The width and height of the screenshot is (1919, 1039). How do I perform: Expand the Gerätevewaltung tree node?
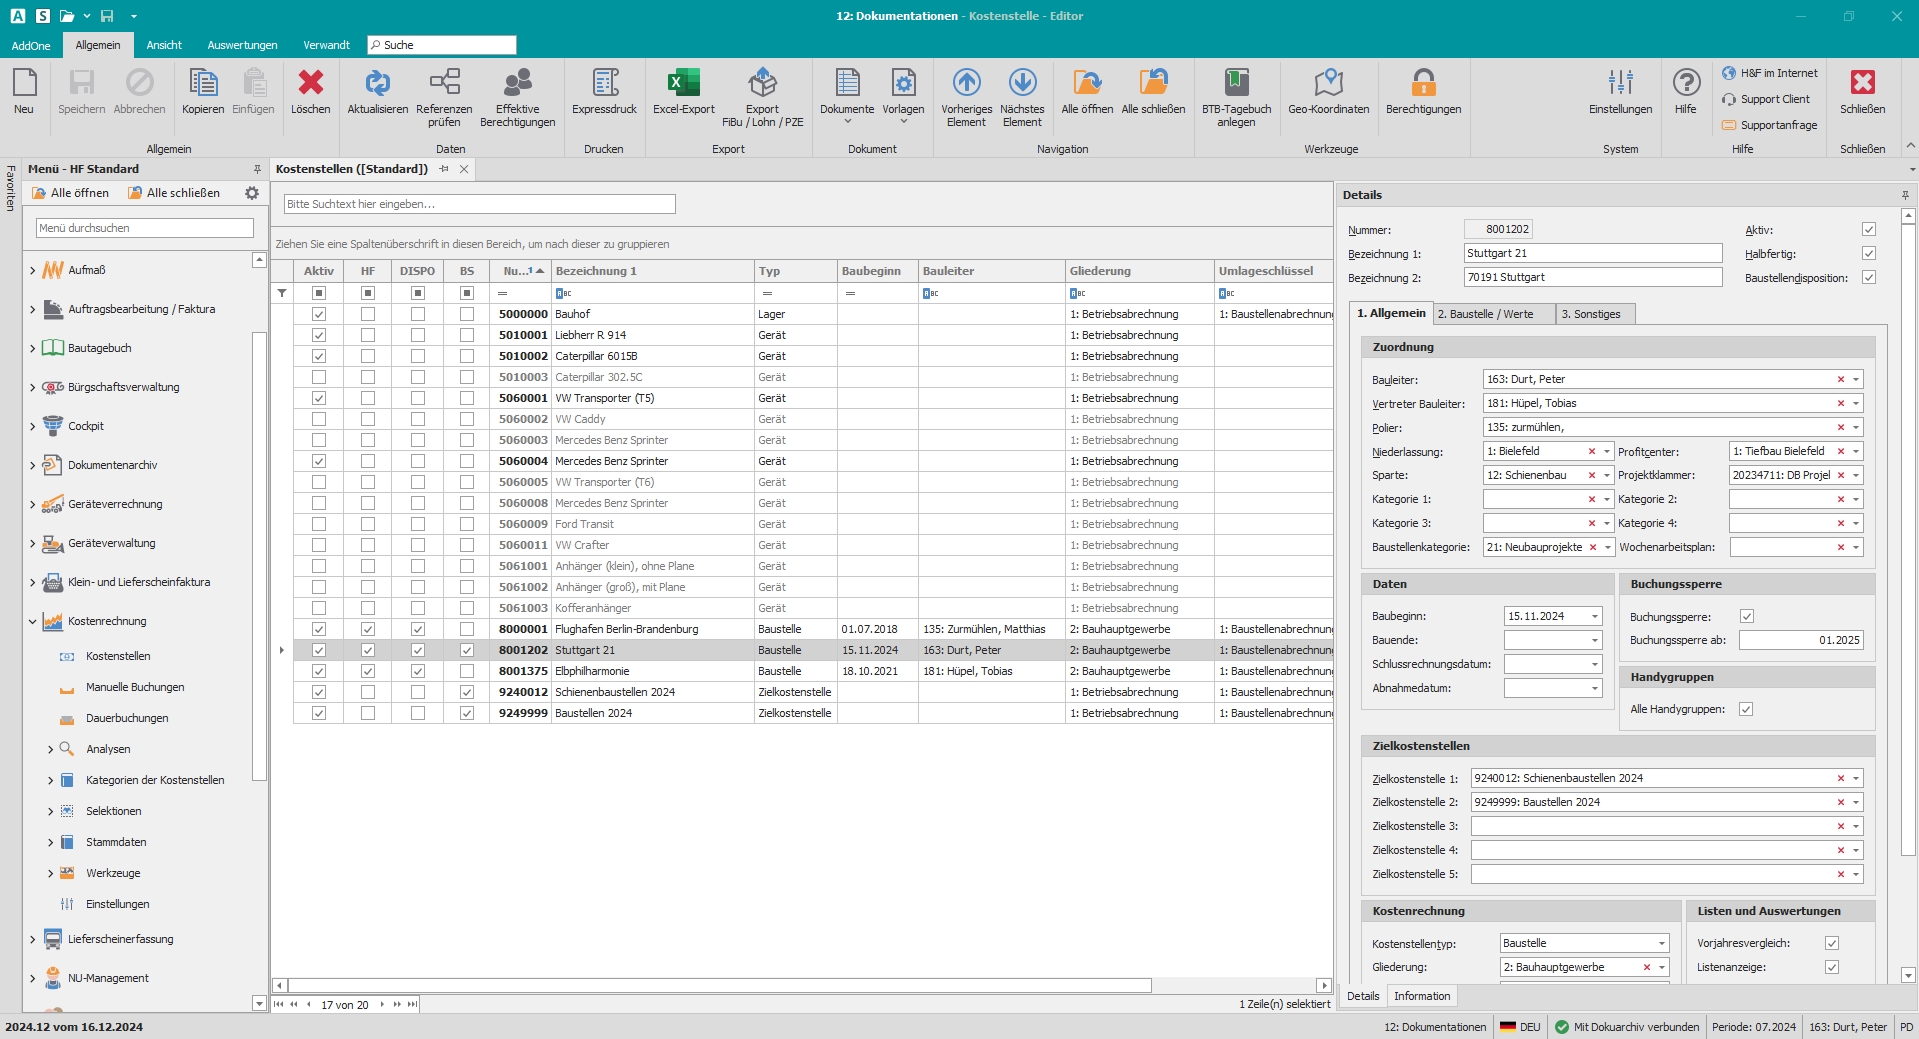point(33,544)
